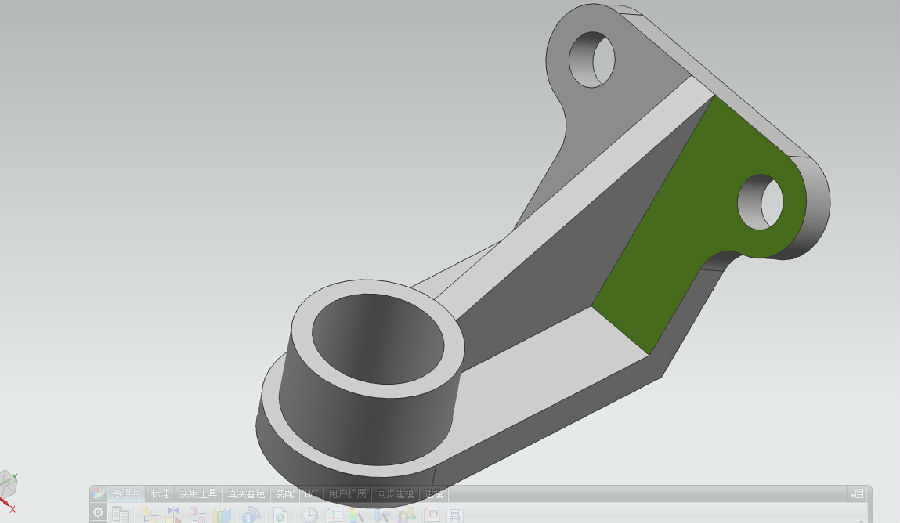Open the 用户扩展 tab
Screen dimensions: 900x523
[x=346, y=494]
